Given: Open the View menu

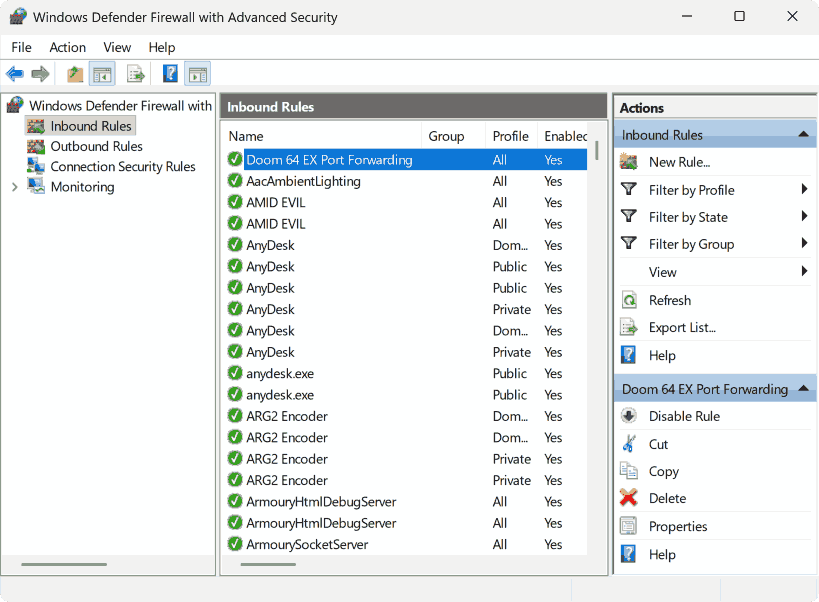Looking at the screenshot, I should pyautogui.click(x=117, y=47).
